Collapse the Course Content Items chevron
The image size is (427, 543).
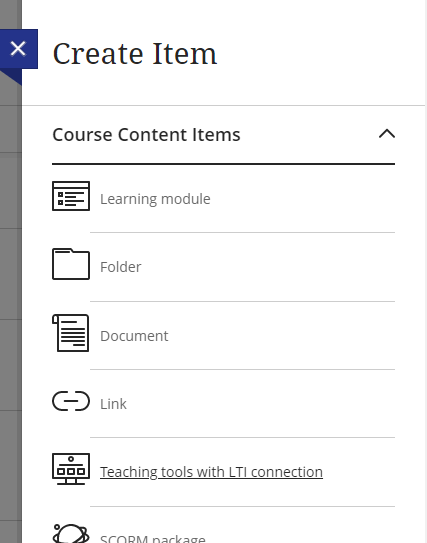[387, 134]
